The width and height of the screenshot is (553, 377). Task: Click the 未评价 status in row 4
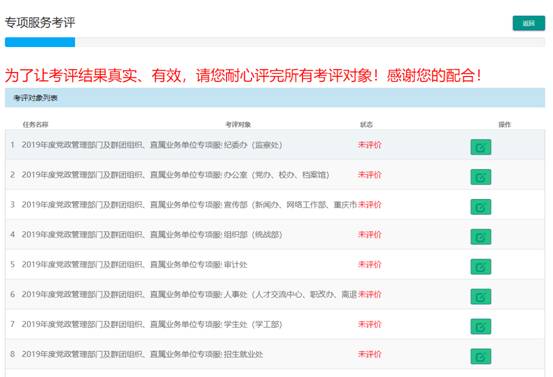370,235
